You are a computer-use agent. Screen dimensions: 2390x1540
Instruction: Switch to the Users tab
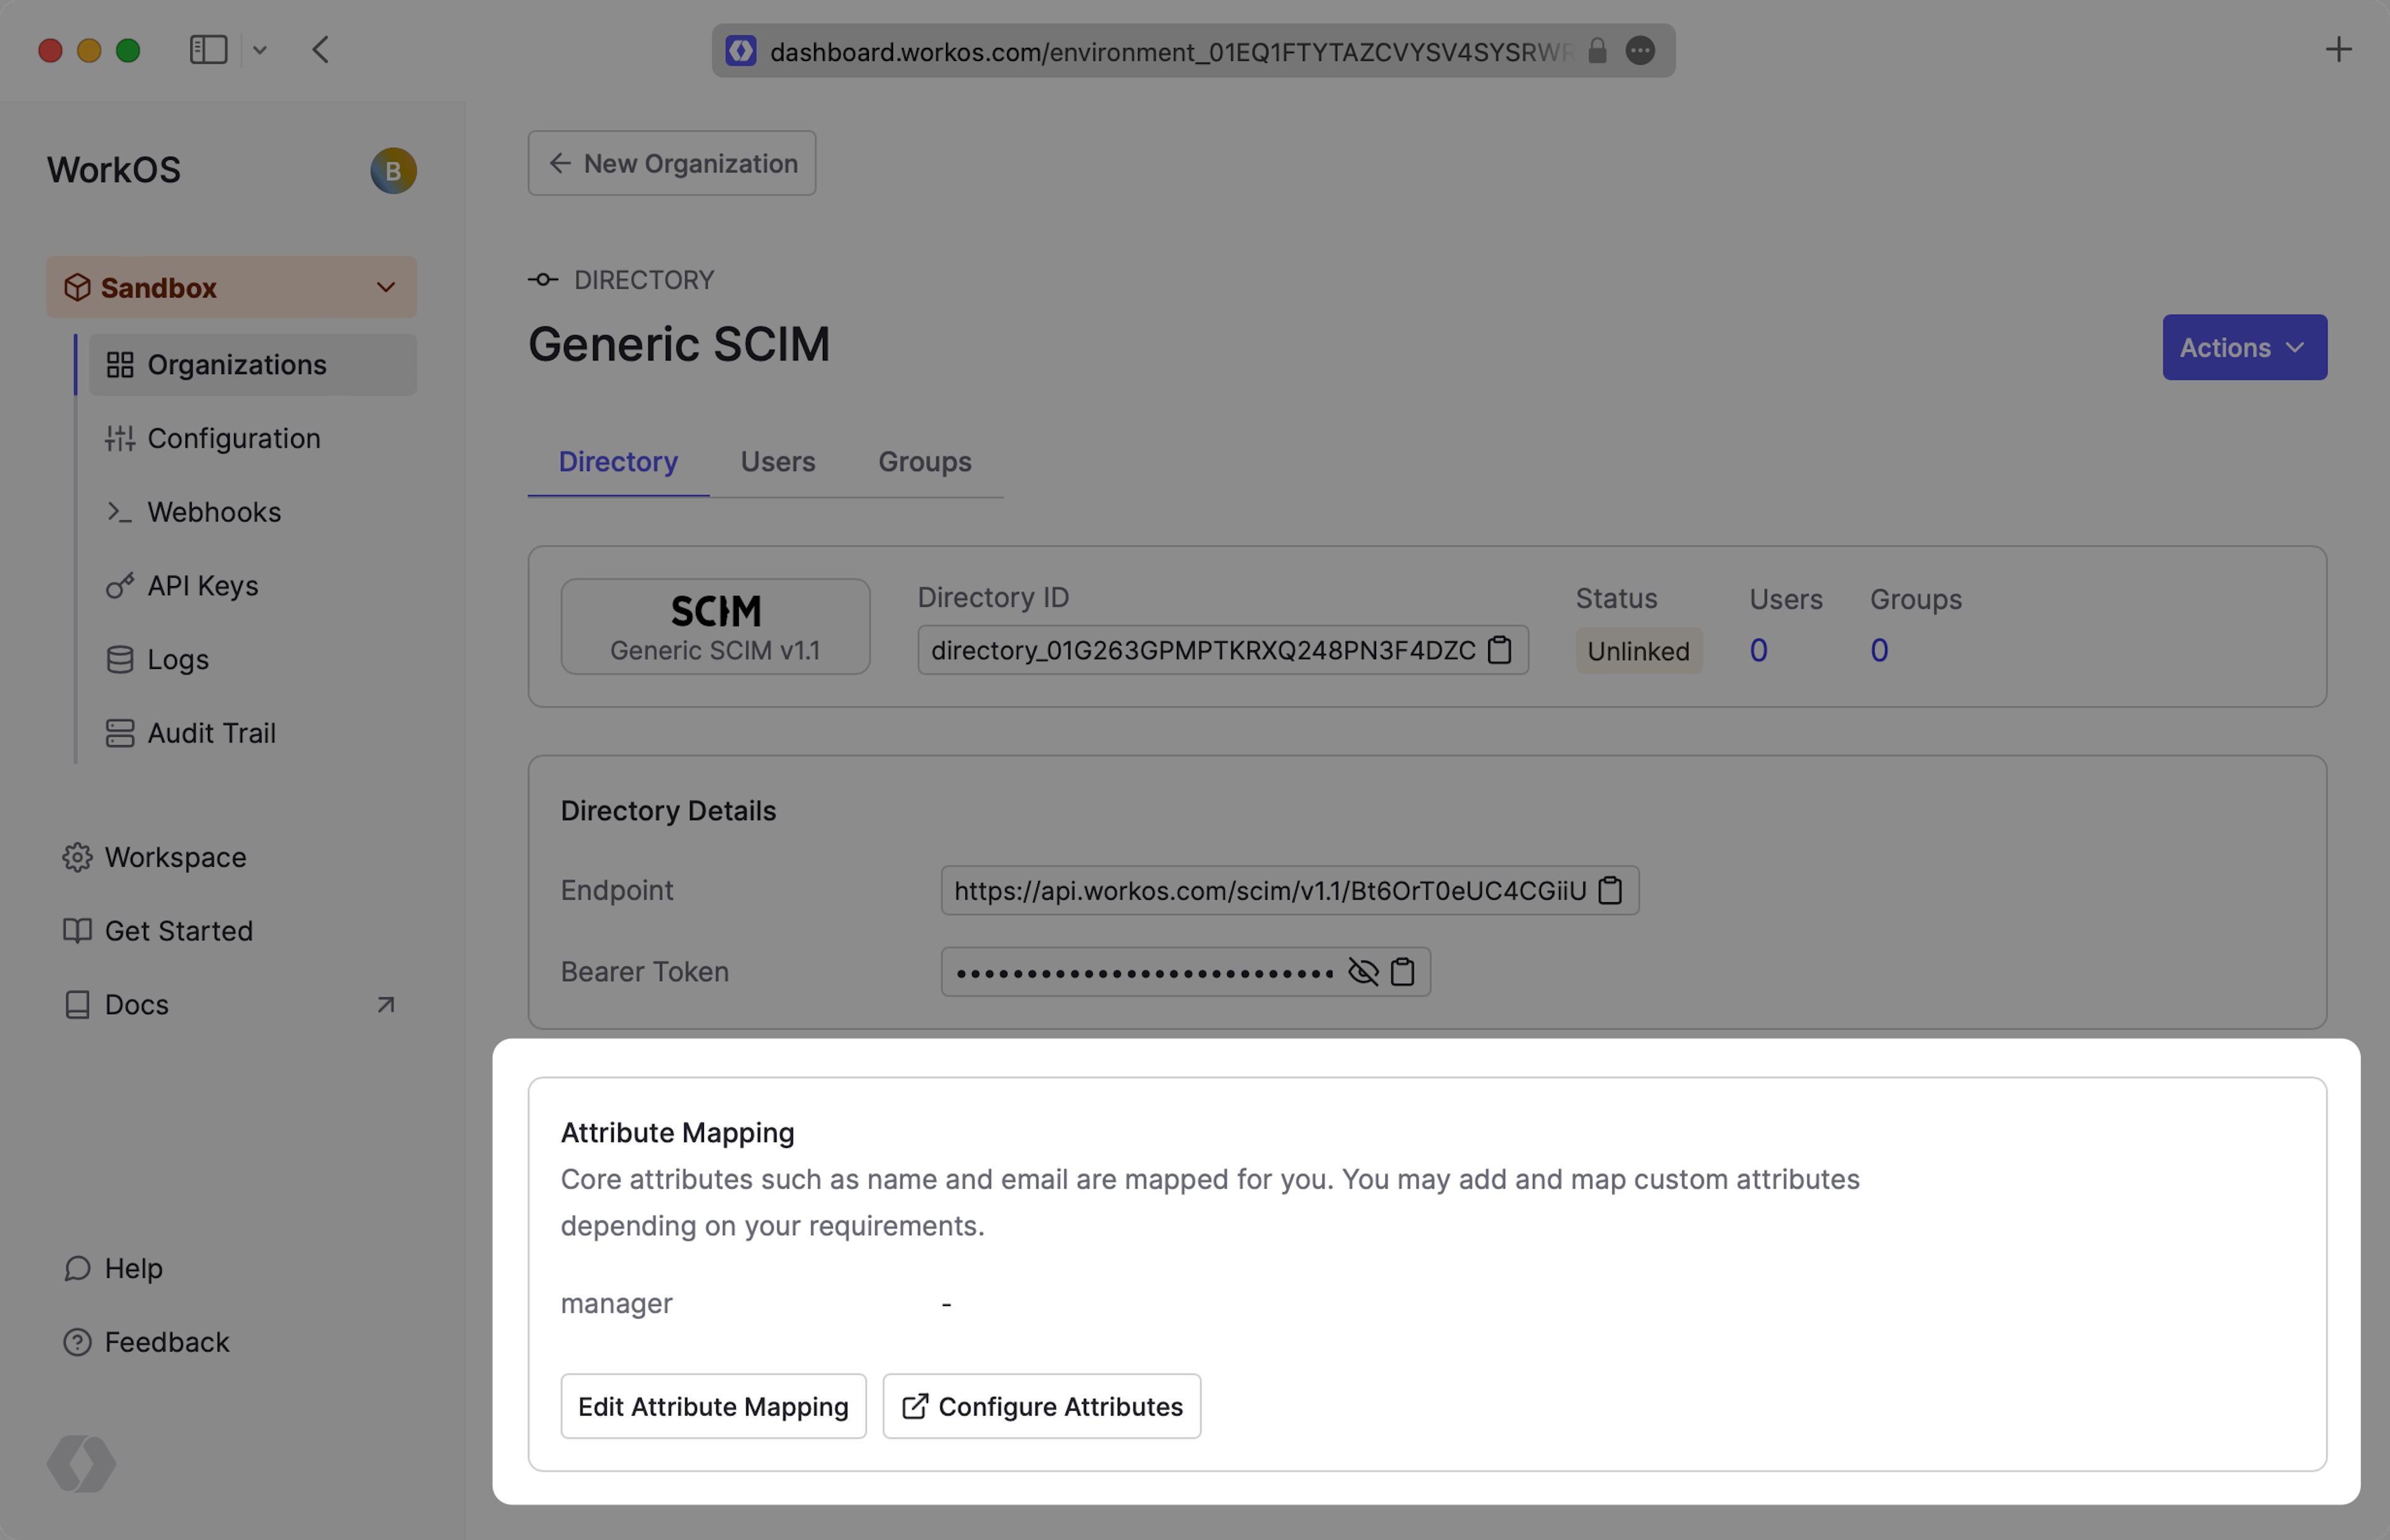778,462
